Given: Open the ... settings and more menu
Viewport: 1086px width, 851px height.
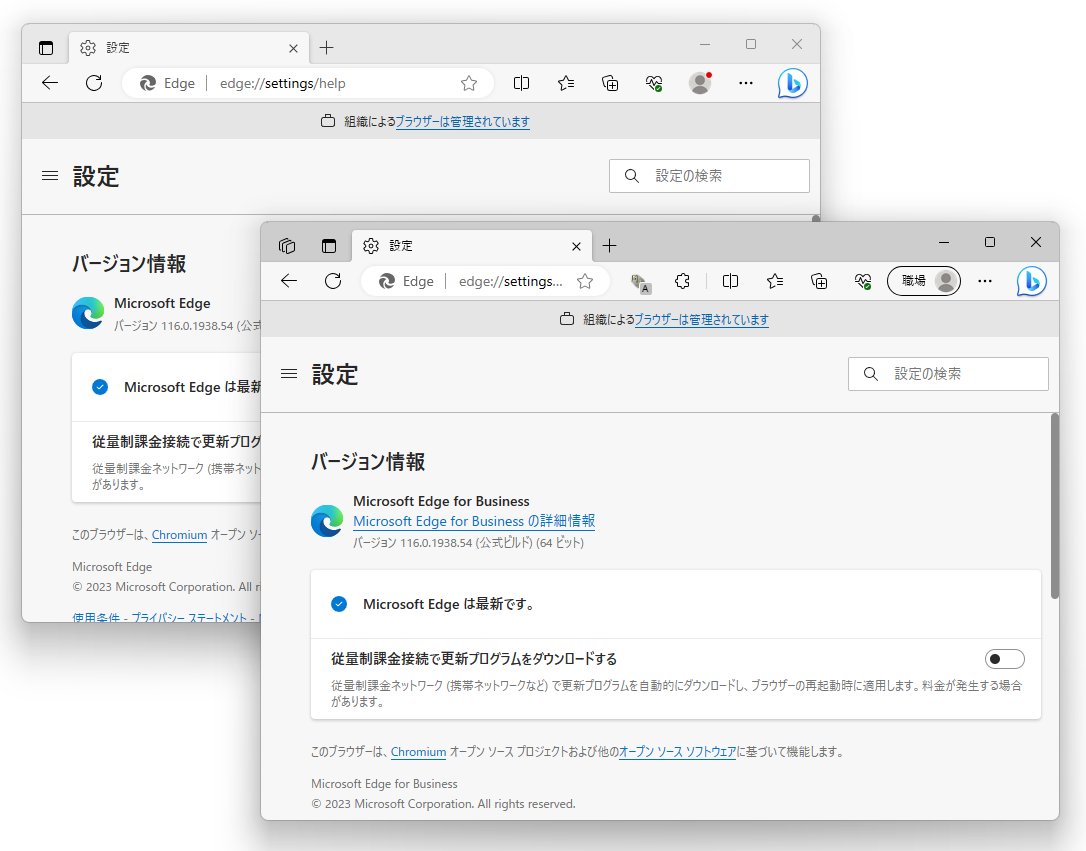Looking at the screenshot, I should tap(985, 281).
